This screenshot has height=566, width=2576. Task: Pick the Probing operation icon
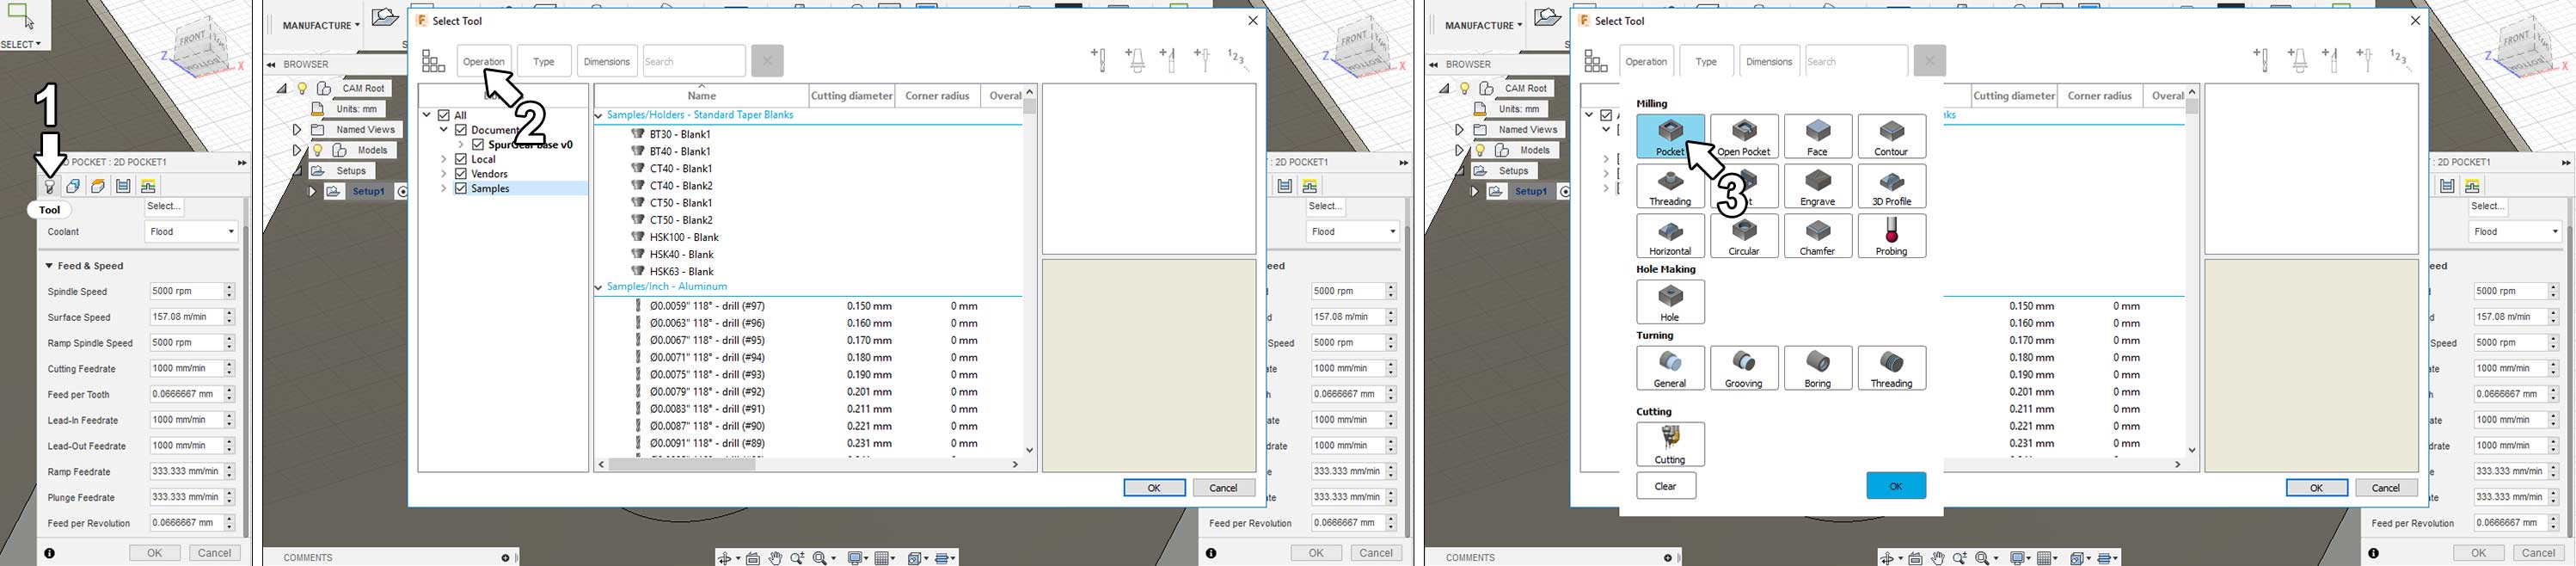(x=1891, y=236)
